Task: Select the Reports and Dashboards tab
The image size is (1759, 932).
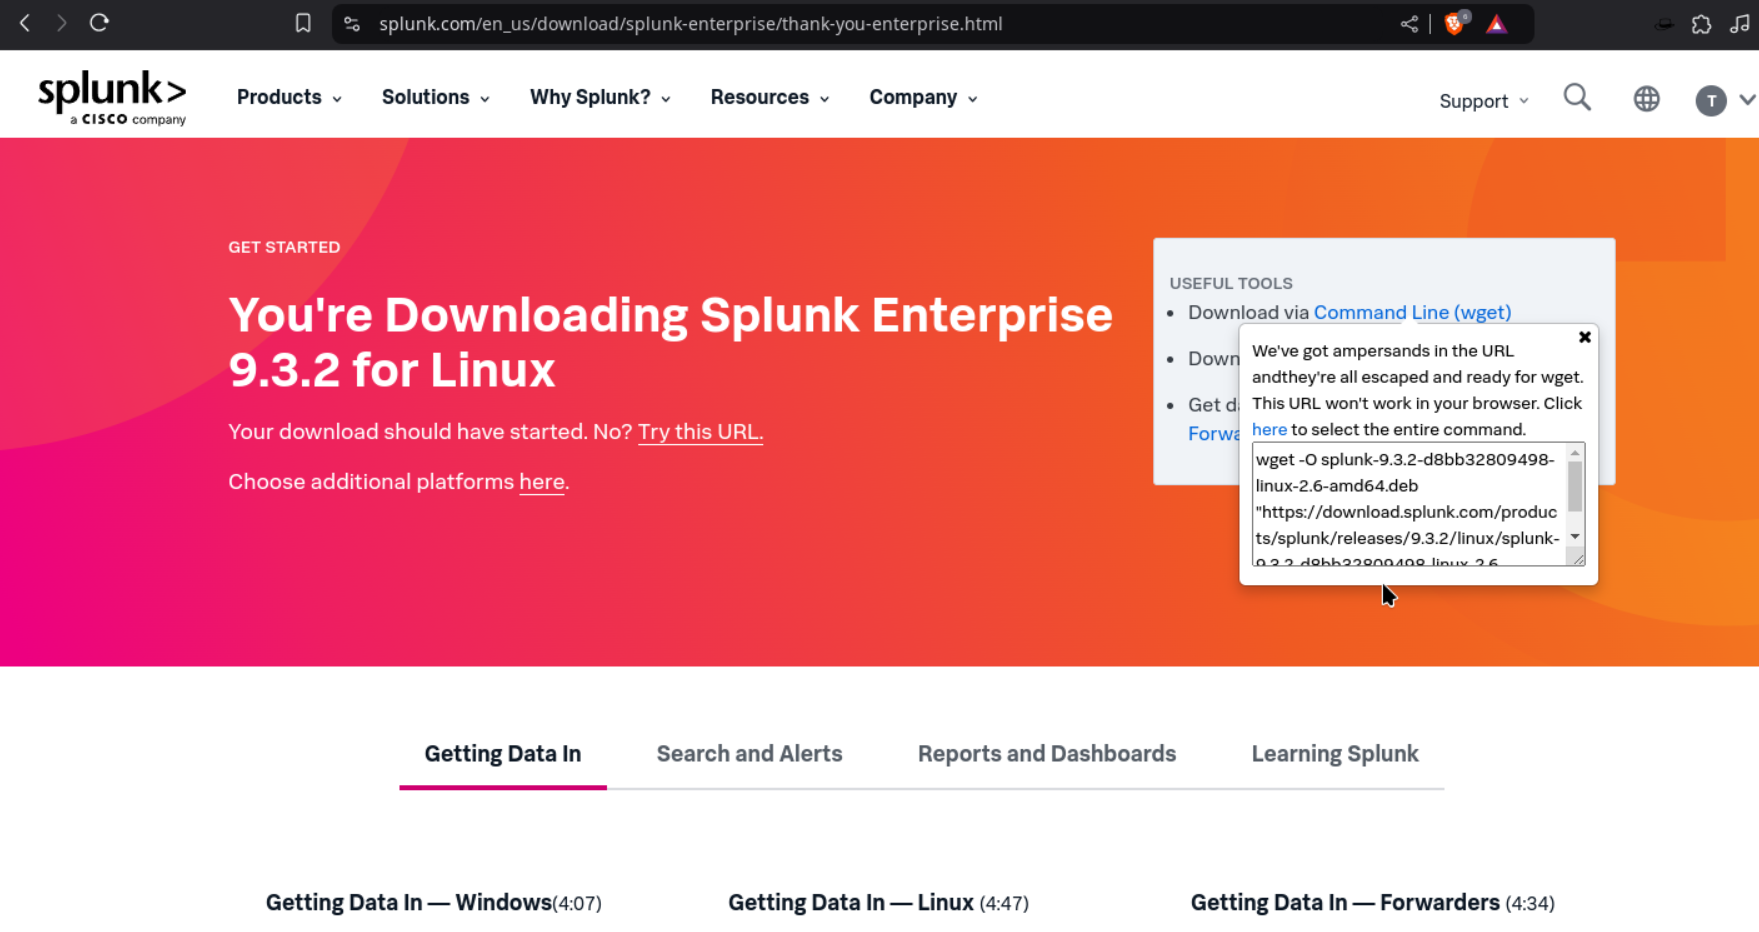Action: click(x=1046, y=754)
